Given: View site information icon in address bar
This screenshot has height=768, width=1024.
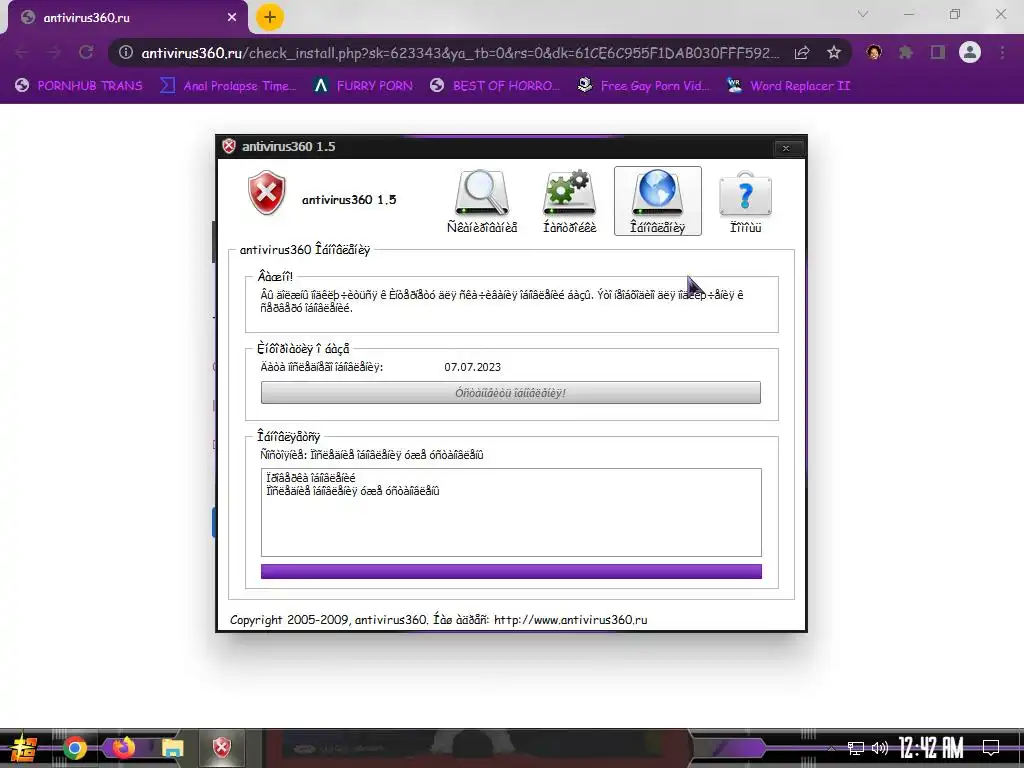Looking at the screenshot, I should click(x=125, y=52).
